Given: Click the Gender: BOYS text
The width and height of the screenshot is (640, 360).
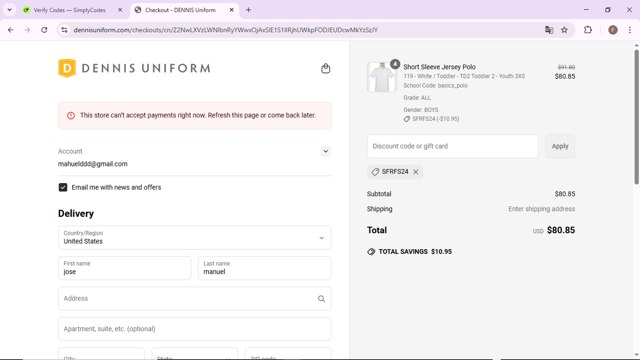Looking at the screenshot, I should click(421, 110).
